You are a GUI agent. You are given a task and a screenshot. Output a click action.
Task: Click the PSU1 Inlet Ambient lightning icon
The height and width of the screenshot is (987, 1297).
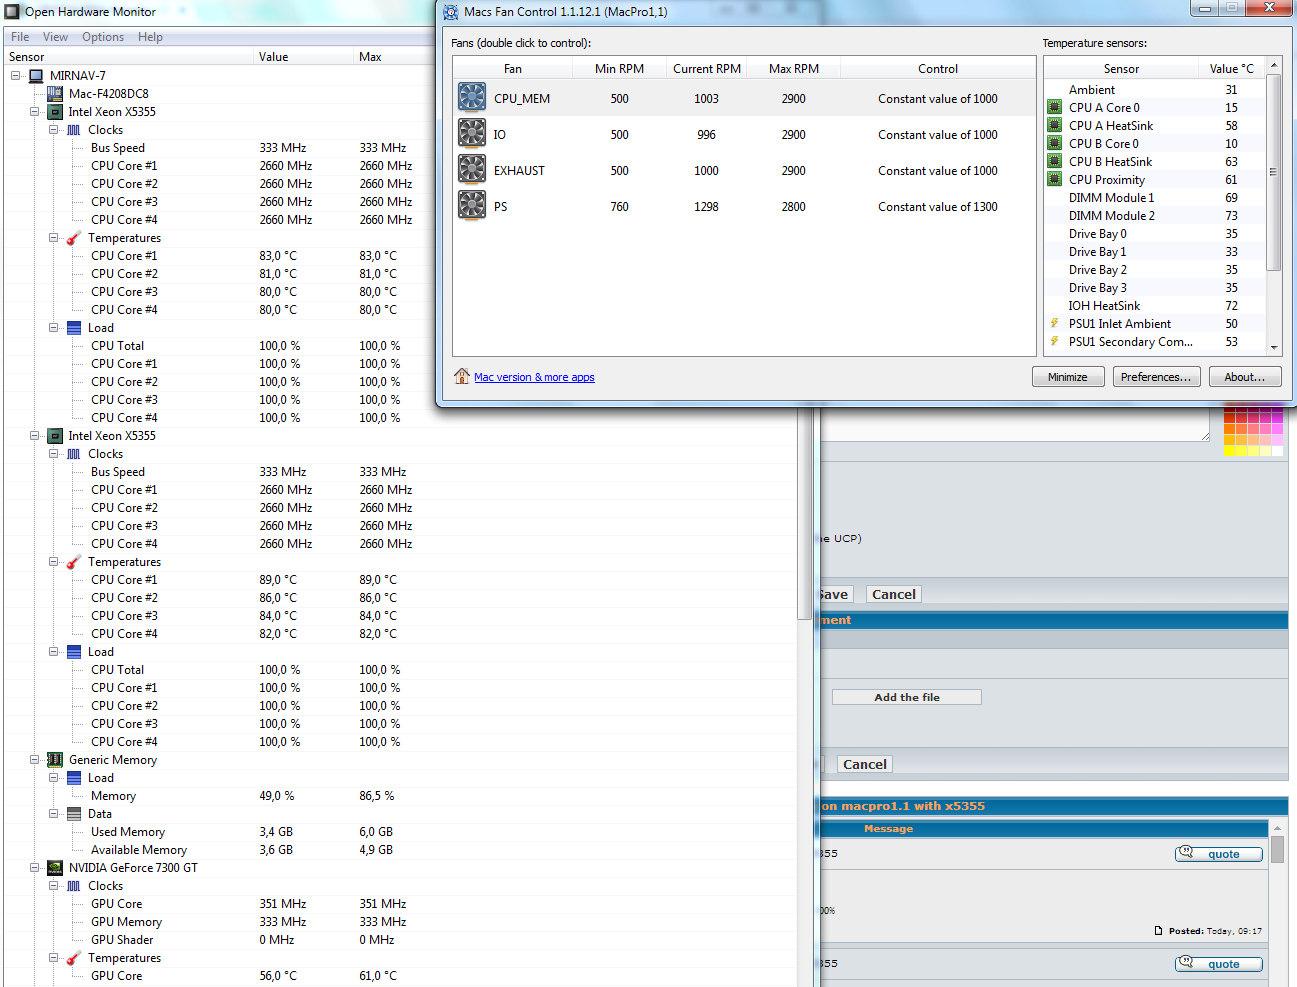1054,323
